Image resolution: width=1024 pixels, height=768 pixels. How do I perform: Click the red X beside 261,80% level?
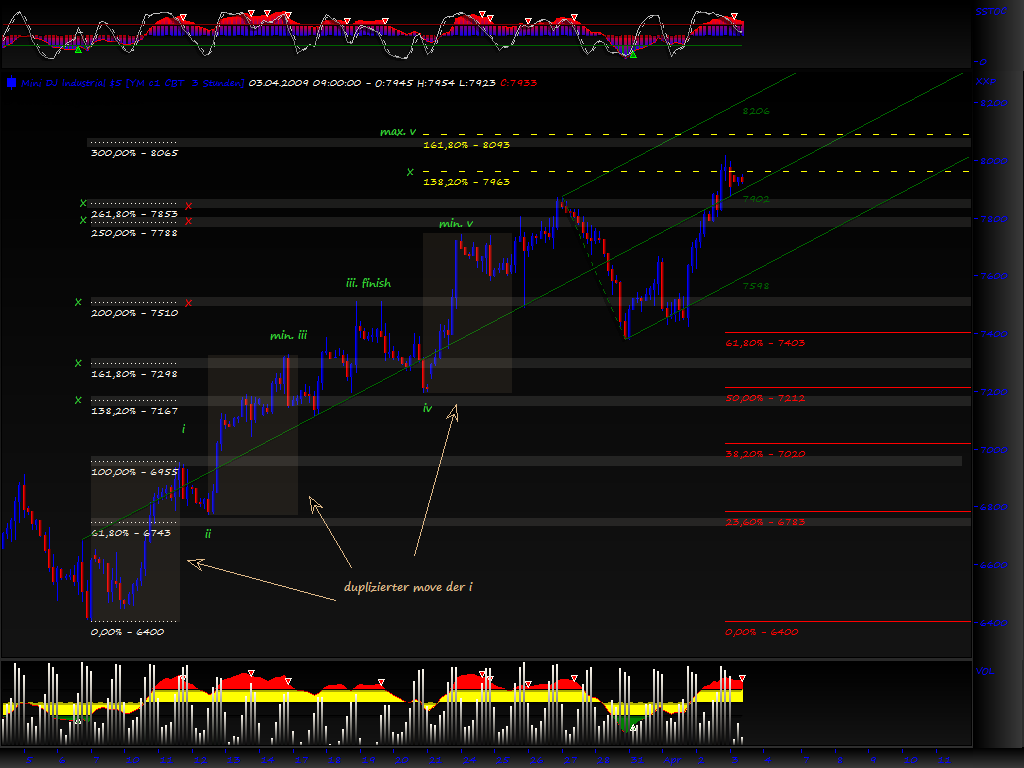click(189, 206)
